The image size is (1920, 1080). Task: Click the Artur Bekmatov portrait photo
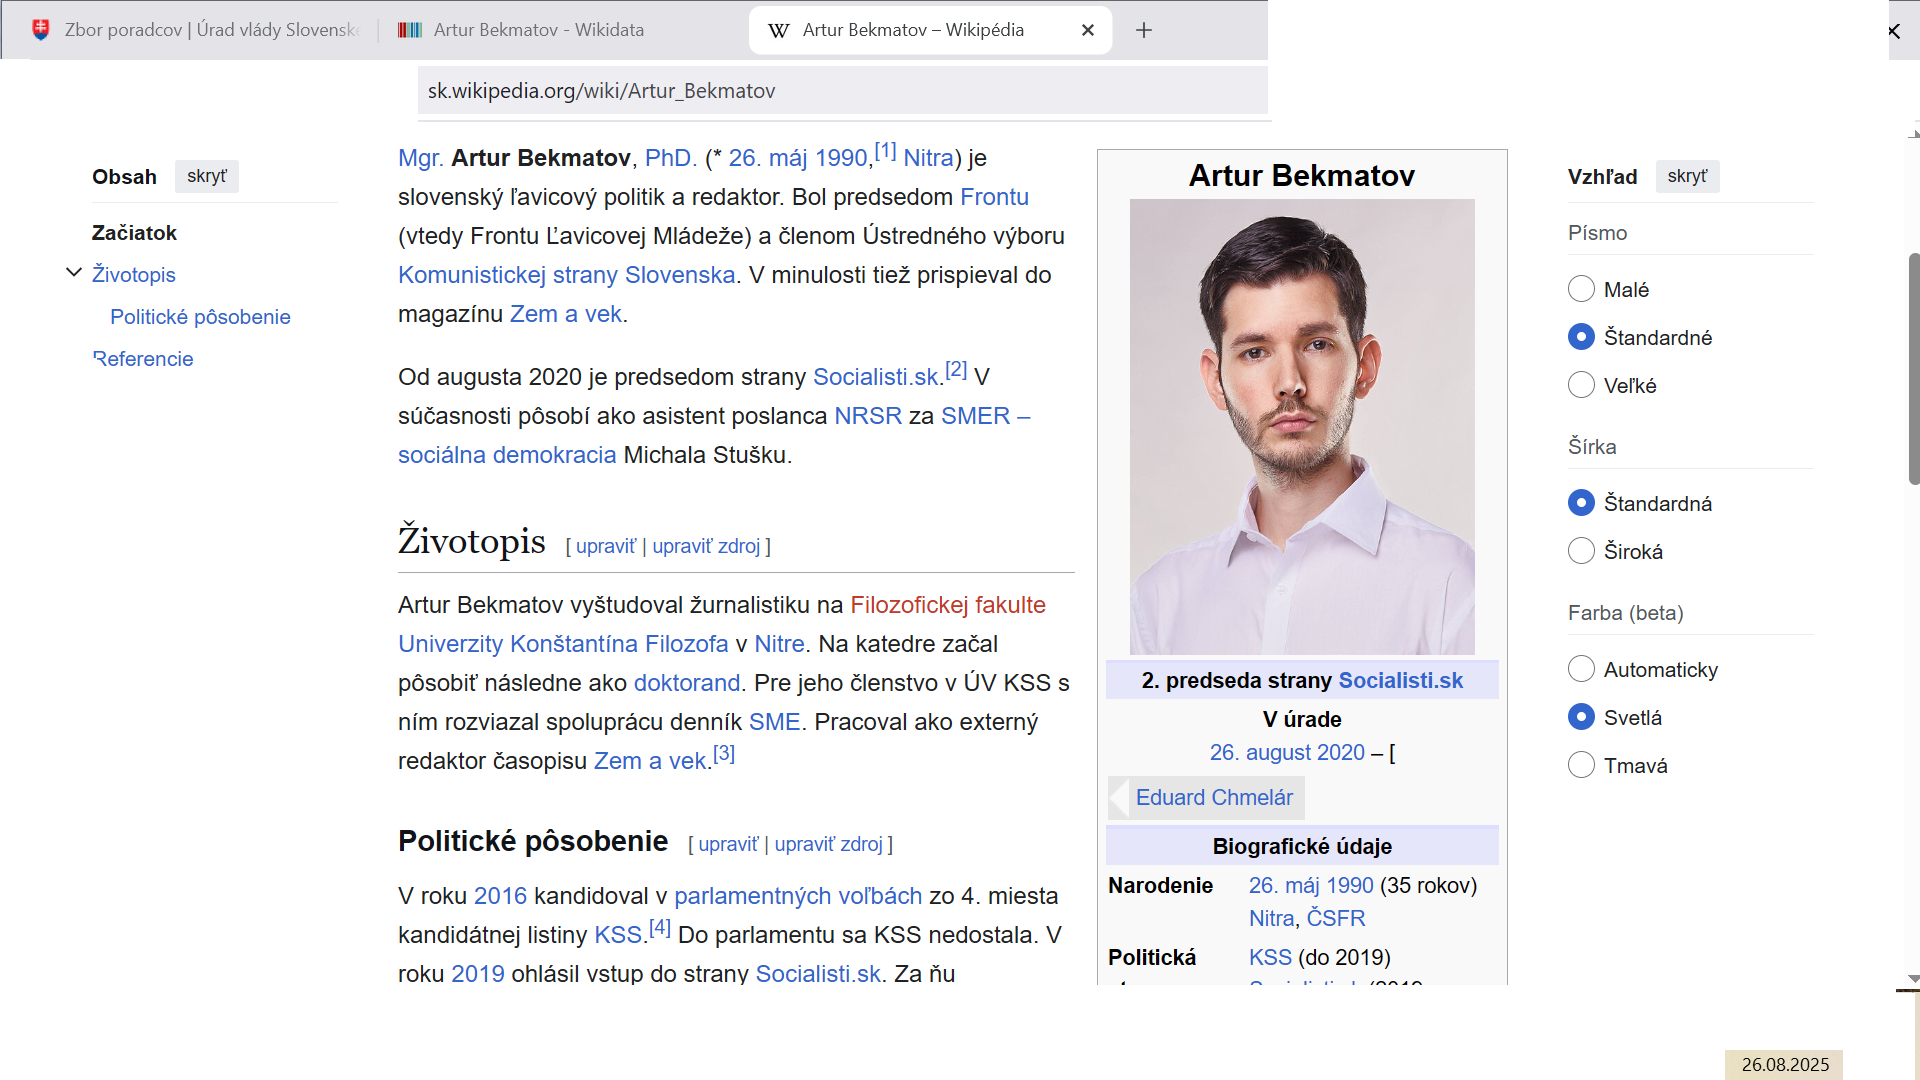[1302, 427]
